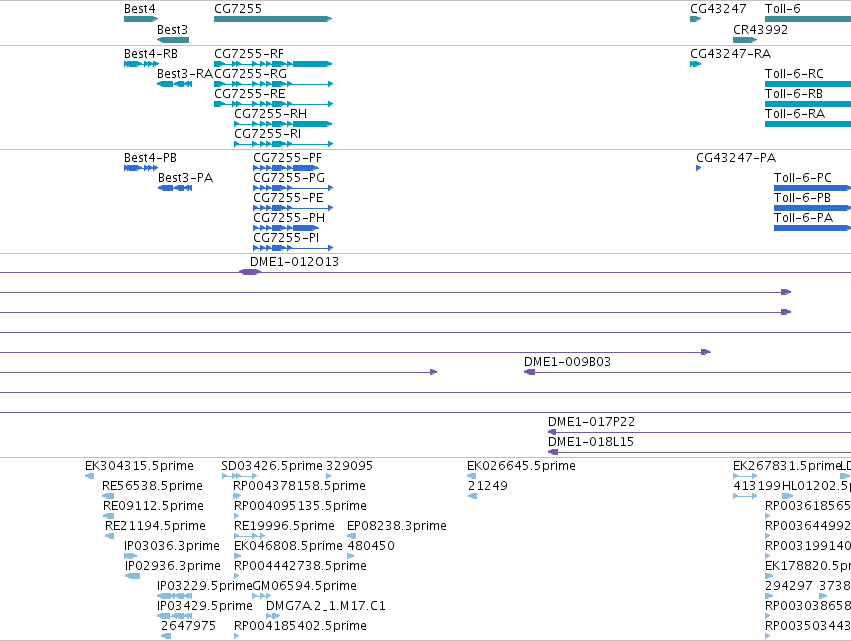Select EST EK304315.5prime
Viewport: 851px width, 641px height.
90,476
